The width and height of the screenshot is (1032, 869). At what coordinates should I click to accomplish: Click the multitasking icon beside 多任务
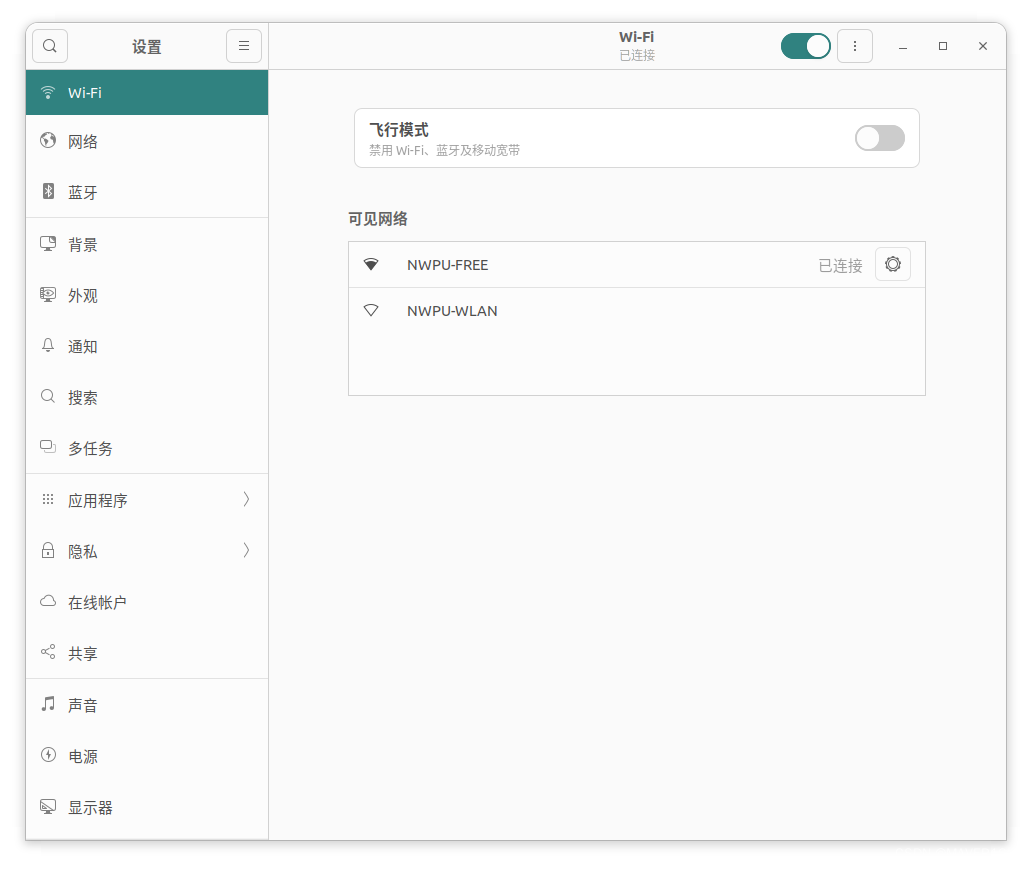click(x=48, y=447)
